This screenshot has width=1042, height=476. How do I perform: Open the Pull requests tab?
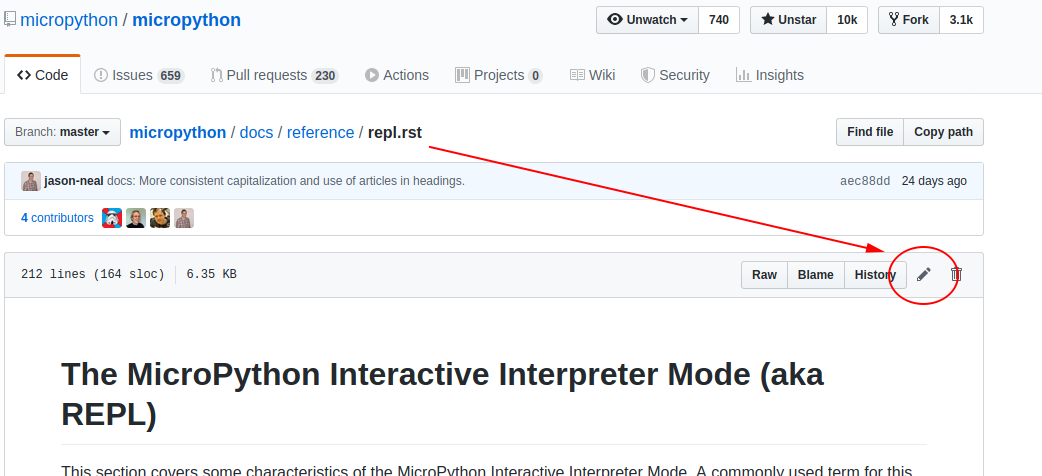(x=274, y=75)
